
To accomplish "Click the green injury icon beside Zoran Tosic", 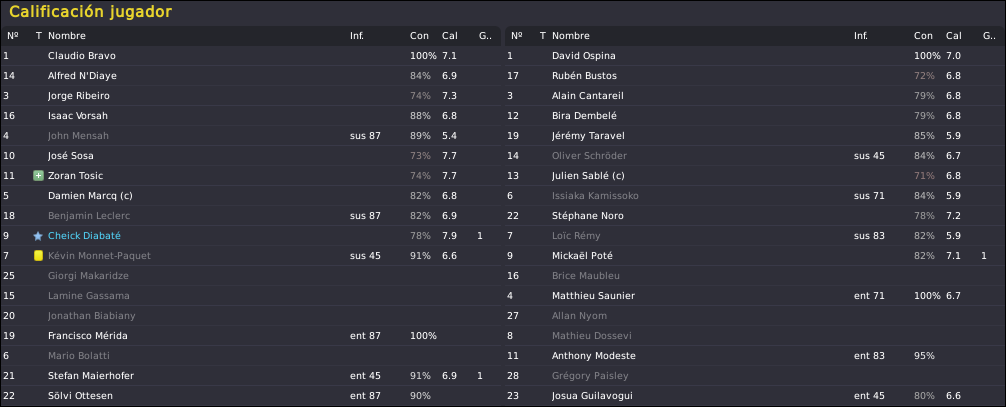I will (38, 175).
